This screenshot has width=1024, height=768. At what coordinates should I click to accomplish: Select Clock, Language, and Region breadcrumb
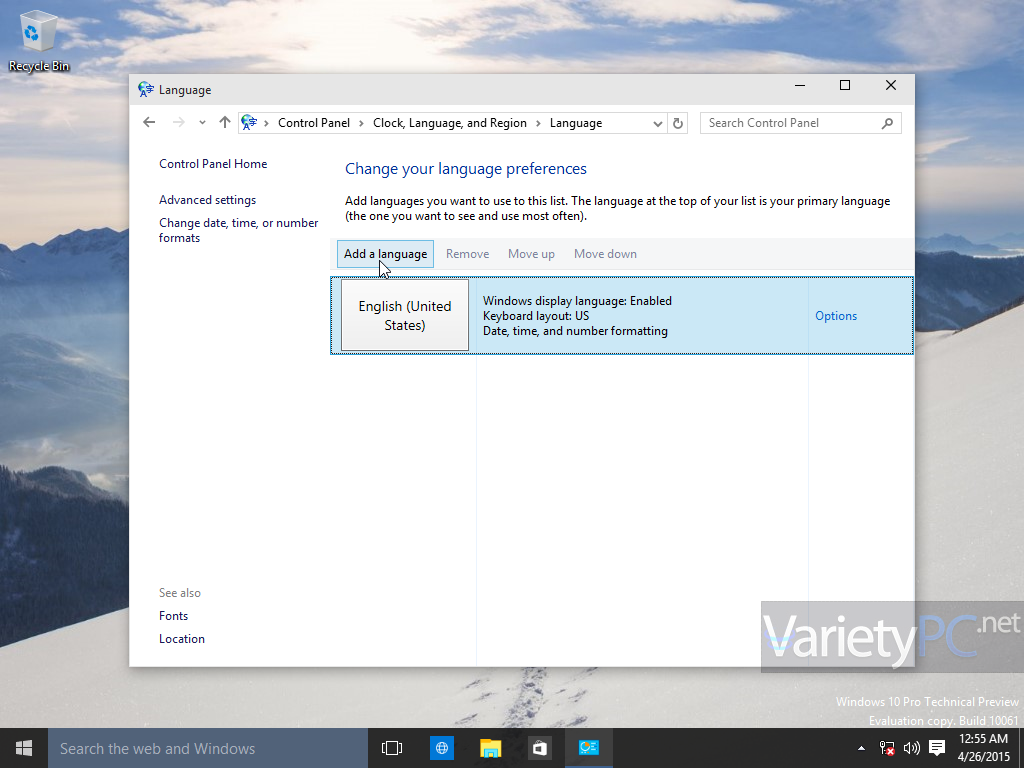pos(449,123)
